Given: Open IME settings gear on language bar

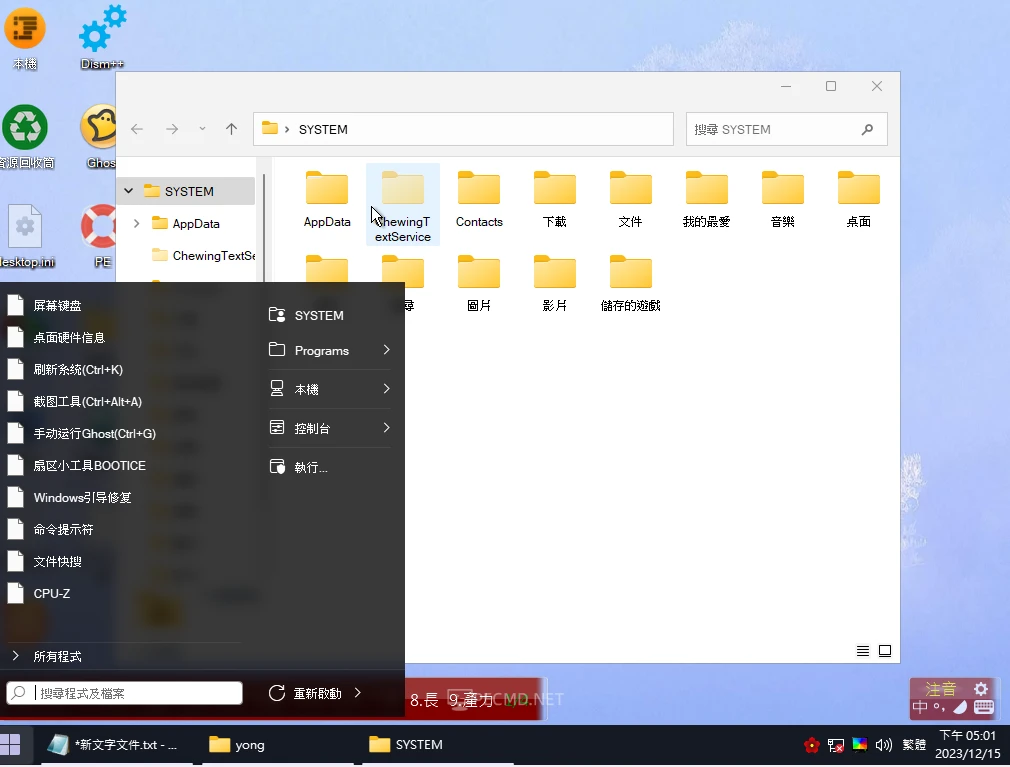Looking at the screenshot, I should click(x=980, y=689).
